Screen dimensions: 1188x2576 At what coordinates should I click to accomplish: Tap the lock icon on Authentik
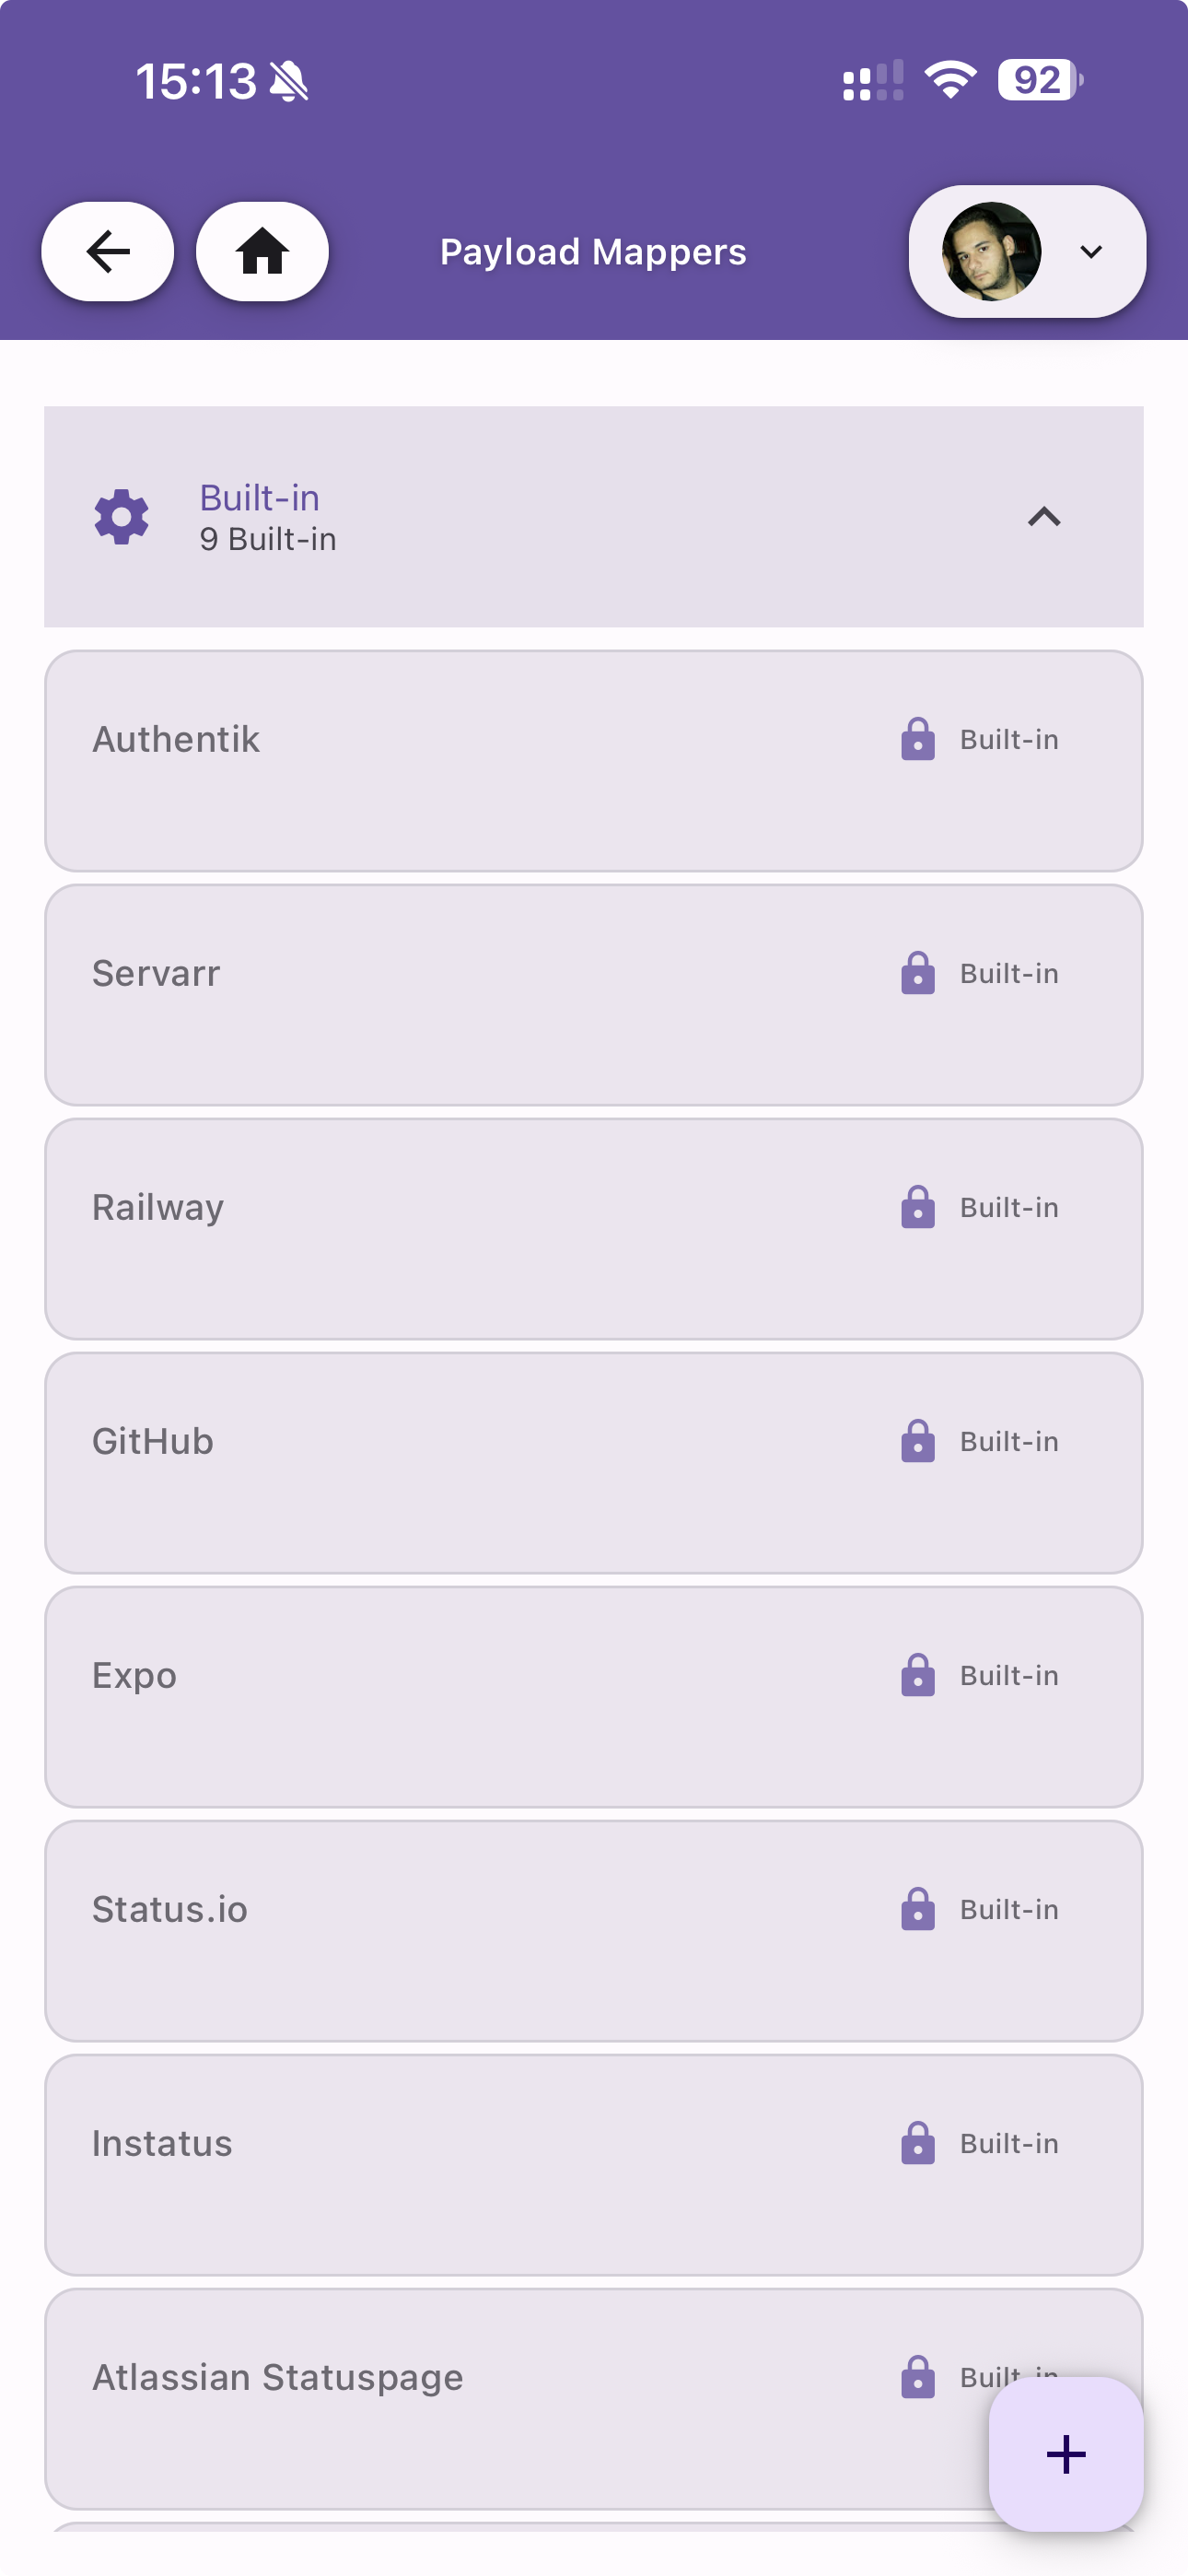click(917, 740)
